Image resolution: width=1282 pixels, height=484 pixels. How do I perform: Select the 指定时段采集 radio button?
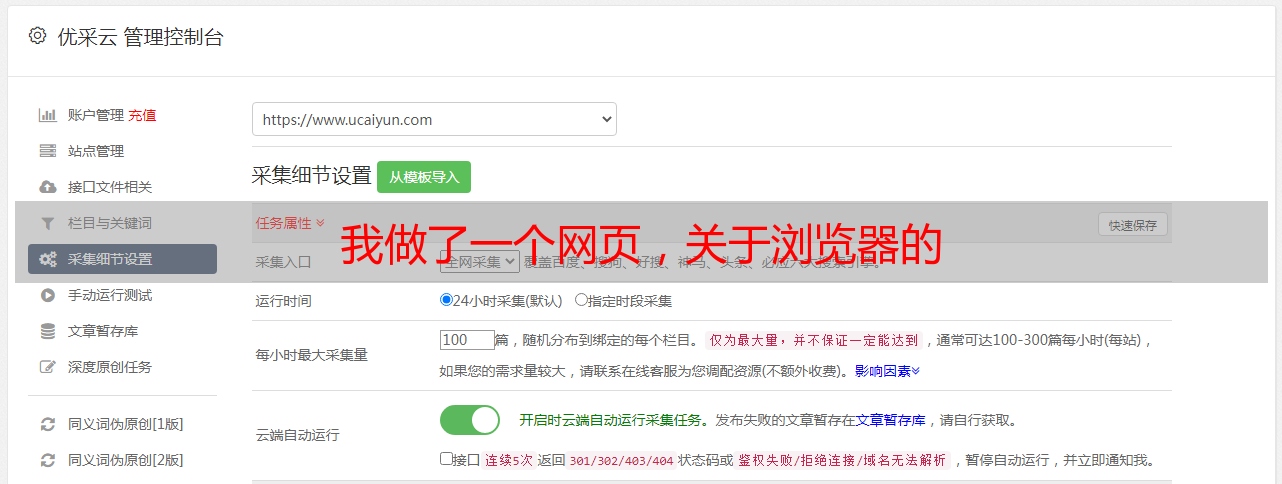(x=581, y=299)
